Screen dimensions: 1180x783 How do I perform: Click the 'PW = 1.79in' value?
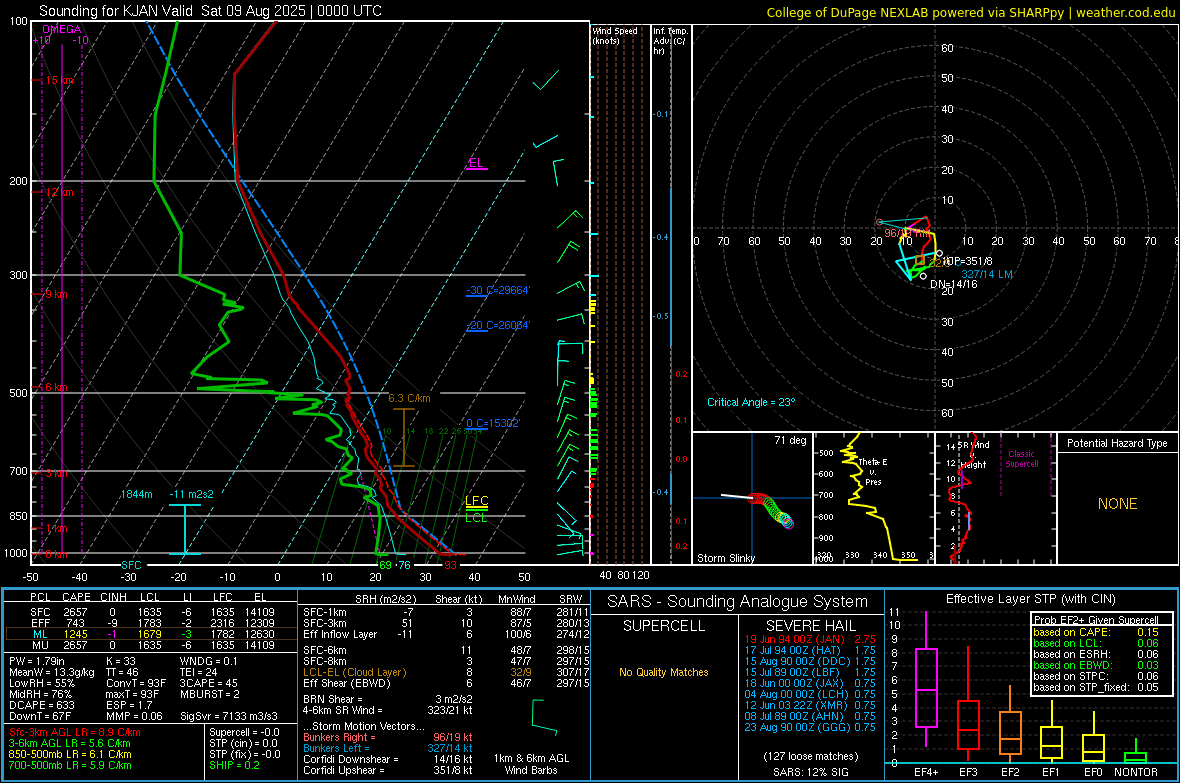click(x=38, y=661)
